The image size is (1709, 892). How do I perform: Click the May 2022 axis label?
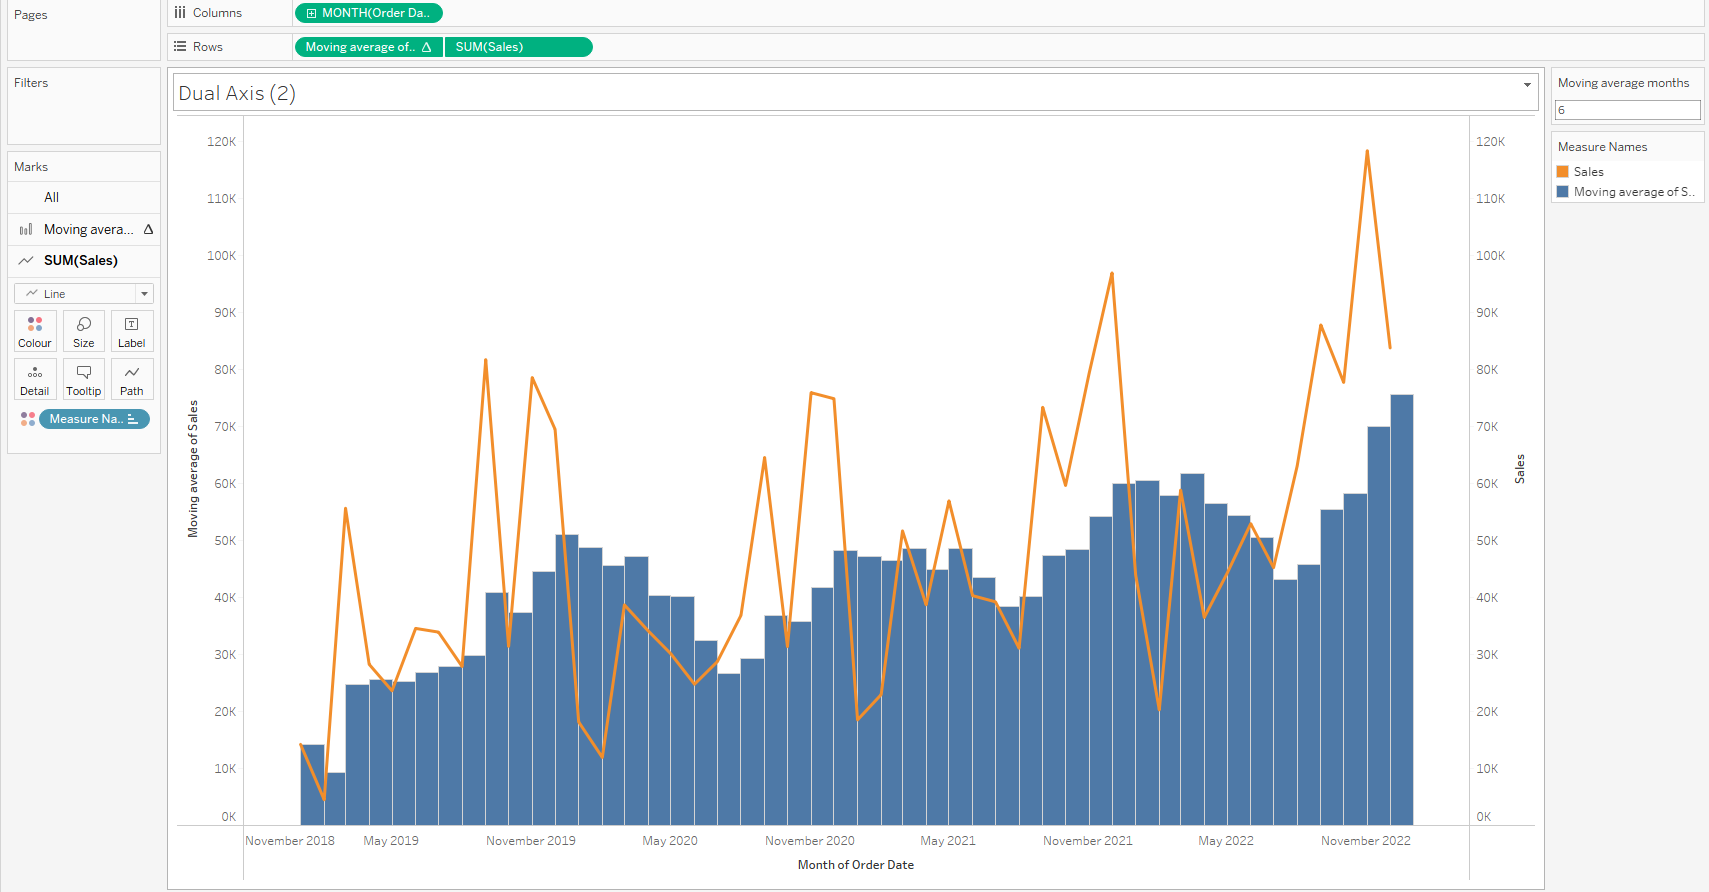[1226, 841]
